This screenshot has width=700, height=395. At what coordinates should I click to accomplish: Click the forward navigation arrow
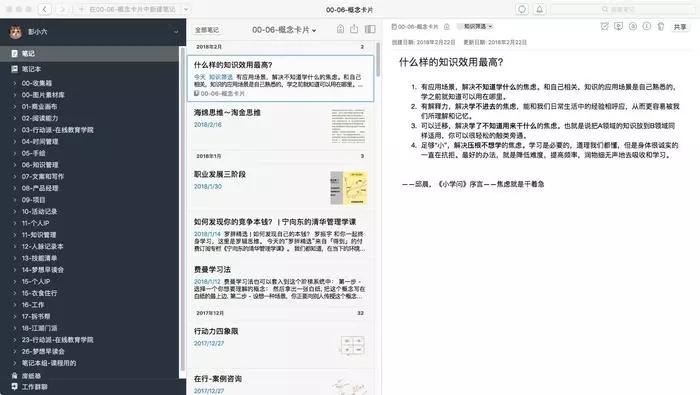pos(62,9)
